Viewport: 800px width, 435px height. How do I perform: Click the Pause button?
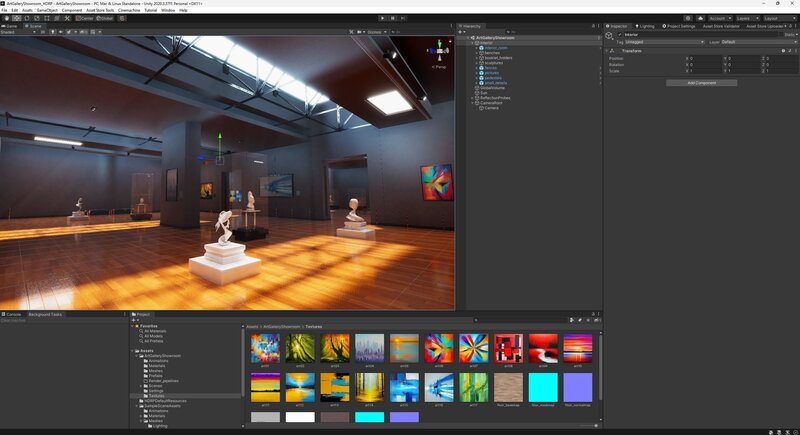pos(390,18)
